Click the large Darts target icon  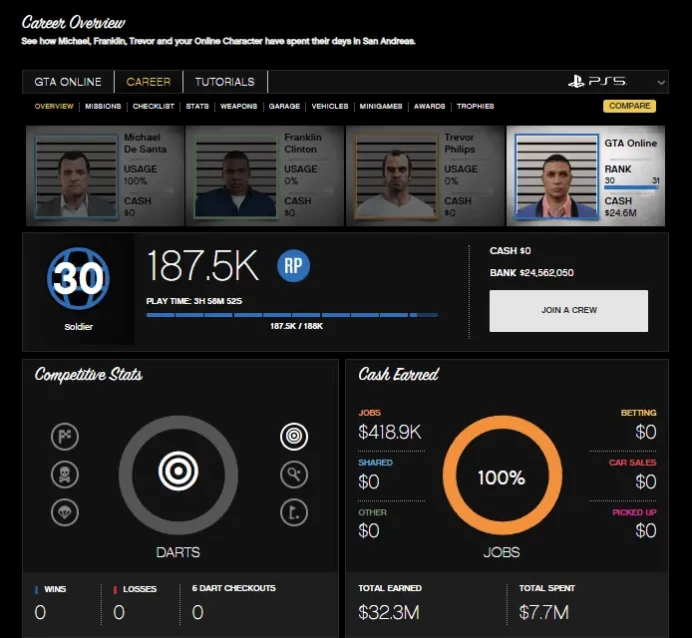click(178, 471)
